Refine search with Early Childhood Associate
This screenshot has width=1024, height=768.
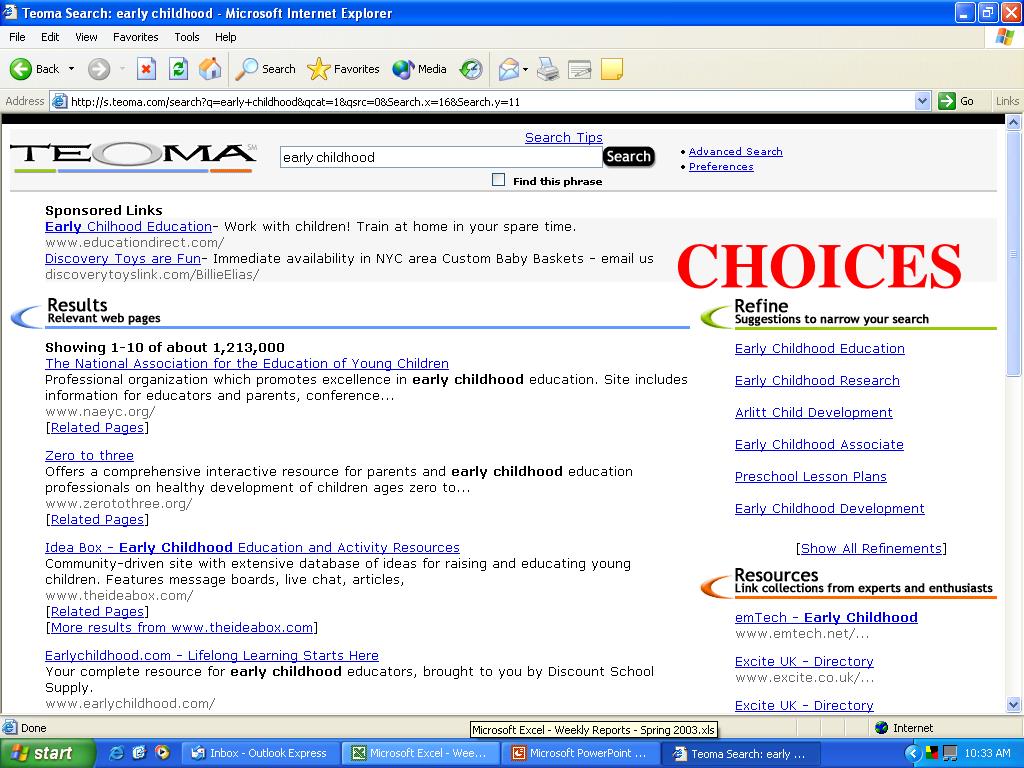click(819, 445)
